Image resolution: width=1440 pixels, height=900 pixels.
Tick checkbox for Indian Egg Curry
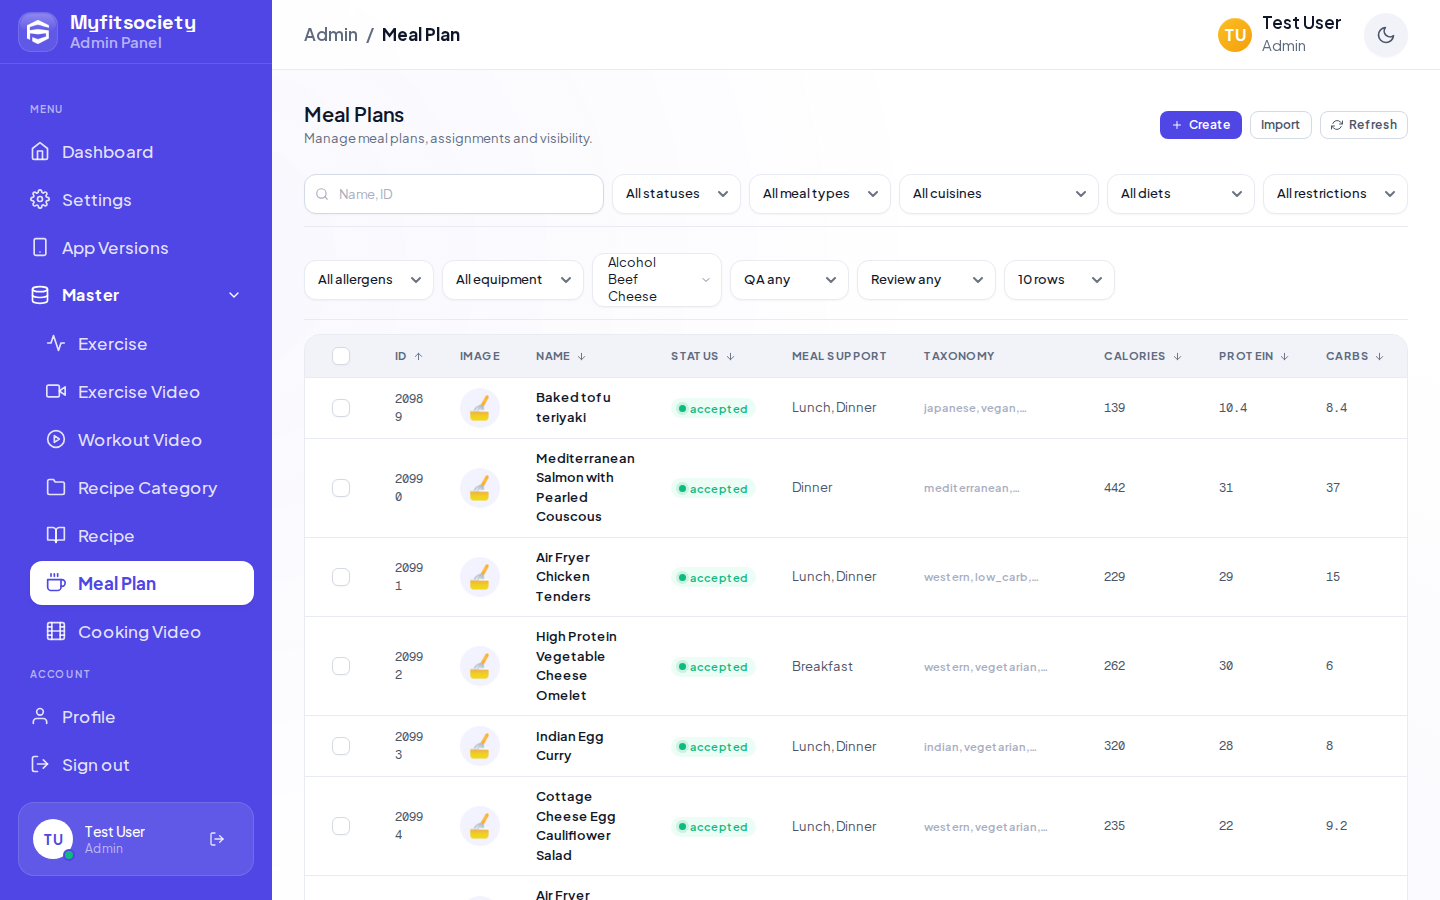341,746
